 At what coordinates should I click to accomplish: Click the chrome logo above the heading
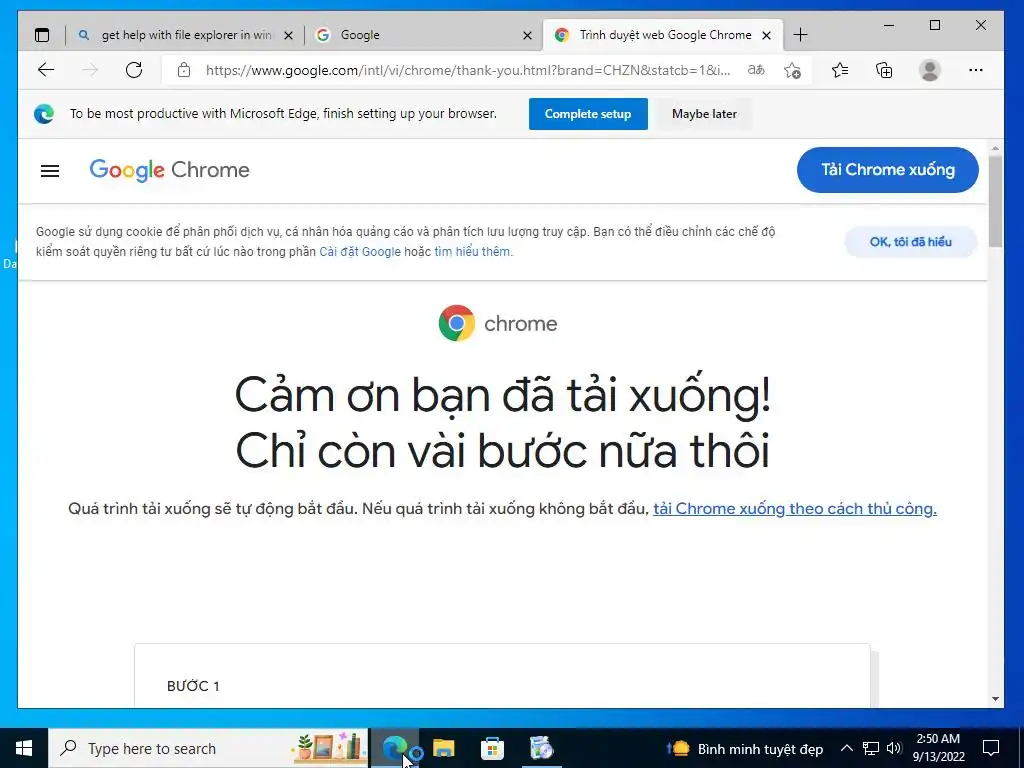[498, 323]
